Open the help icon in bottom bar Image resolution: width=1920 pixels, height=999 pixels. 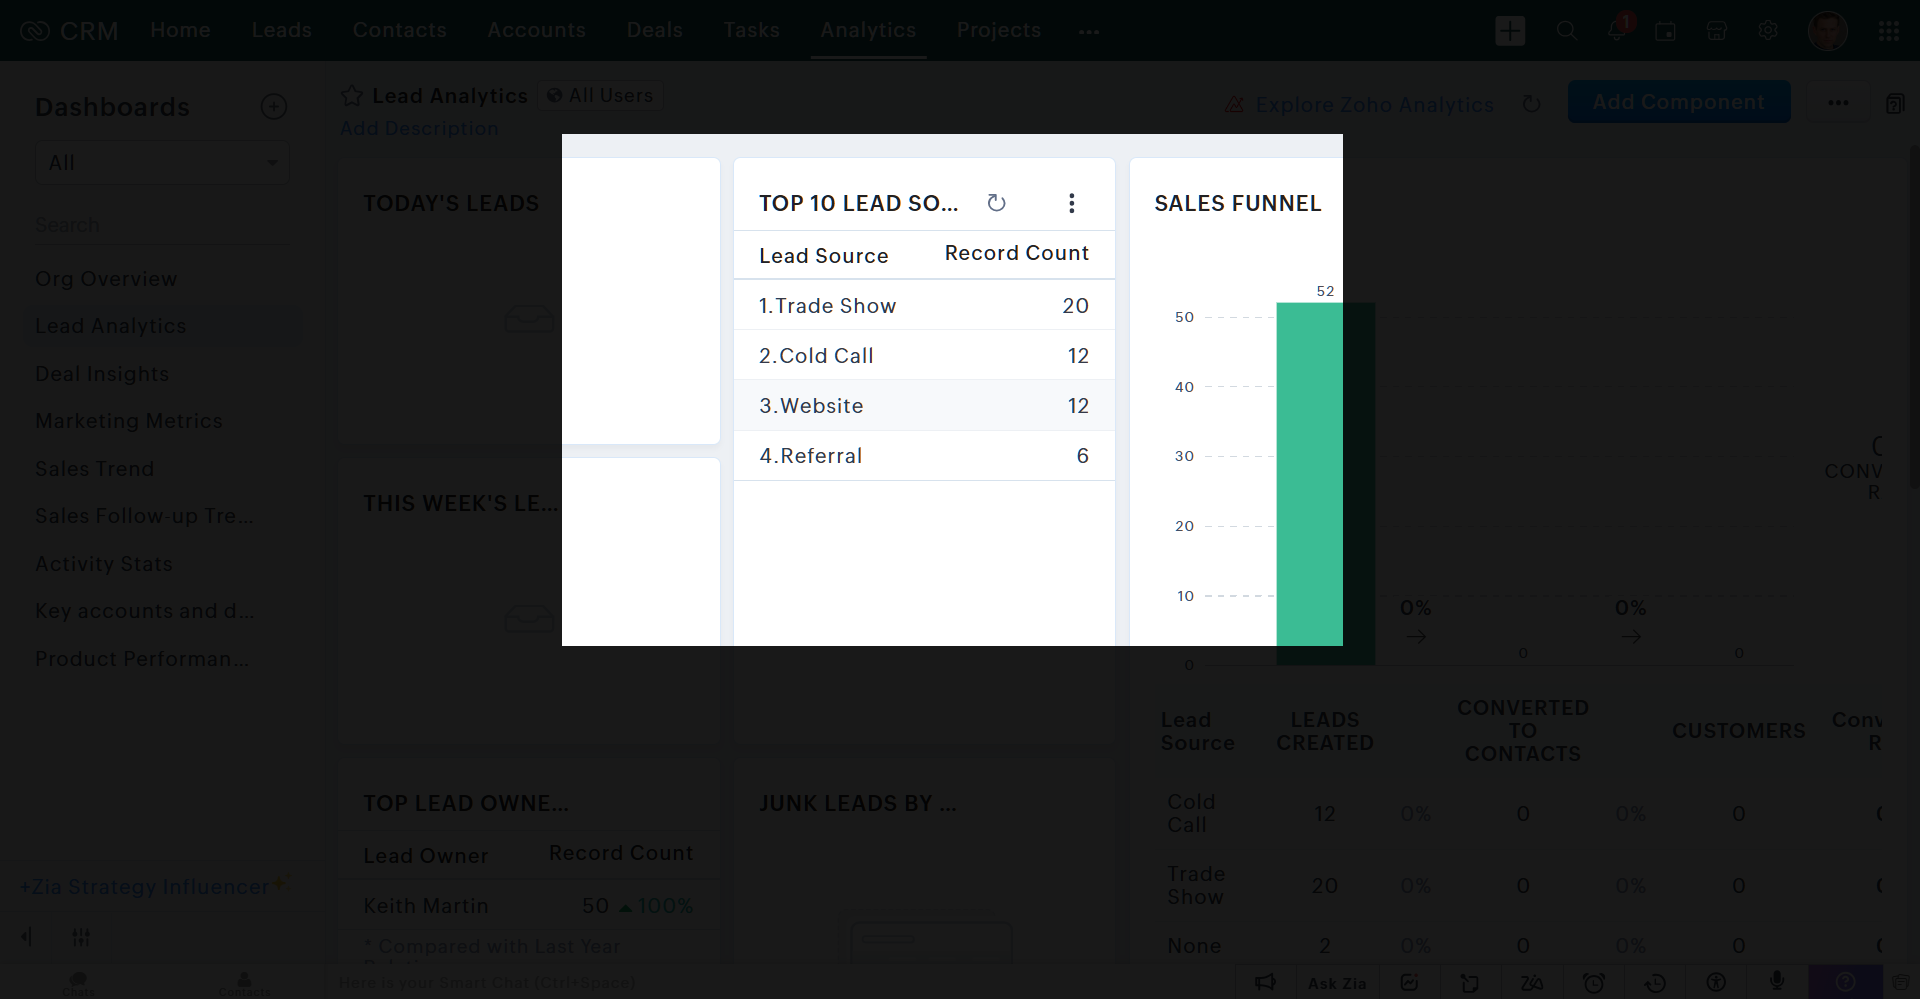point(1846,982)
